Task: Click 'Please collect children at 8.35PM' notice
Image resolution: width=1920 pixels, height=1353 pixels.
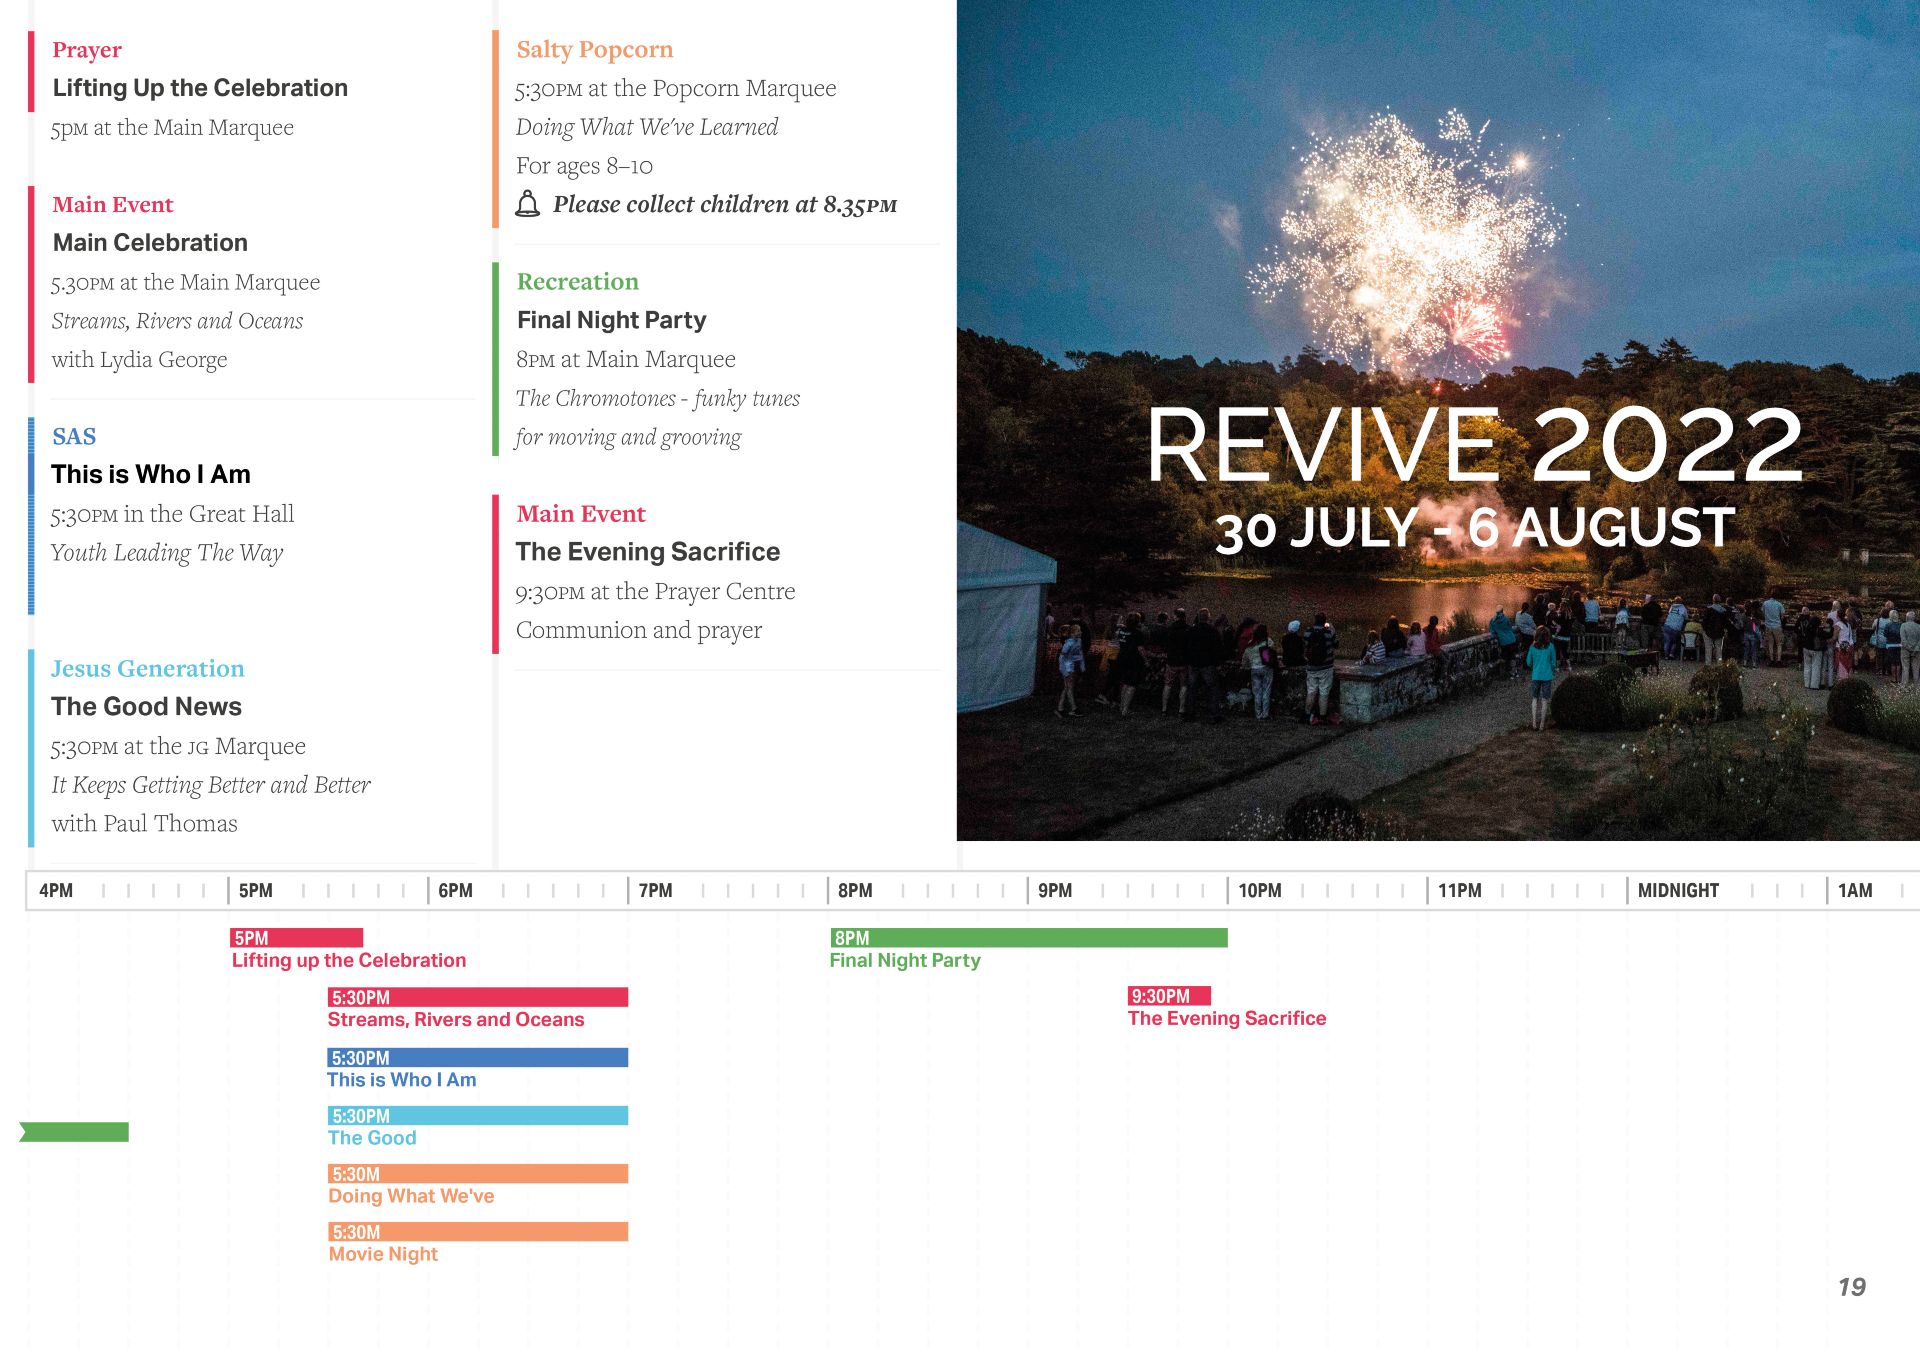Action: tap(725, 205)
